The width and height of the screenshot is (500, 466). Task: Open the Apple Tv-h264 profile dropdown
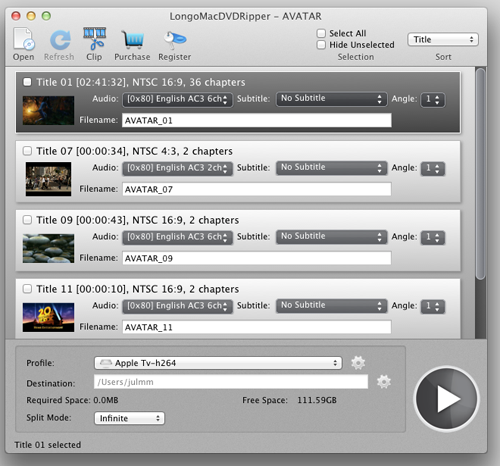[218, 363]
